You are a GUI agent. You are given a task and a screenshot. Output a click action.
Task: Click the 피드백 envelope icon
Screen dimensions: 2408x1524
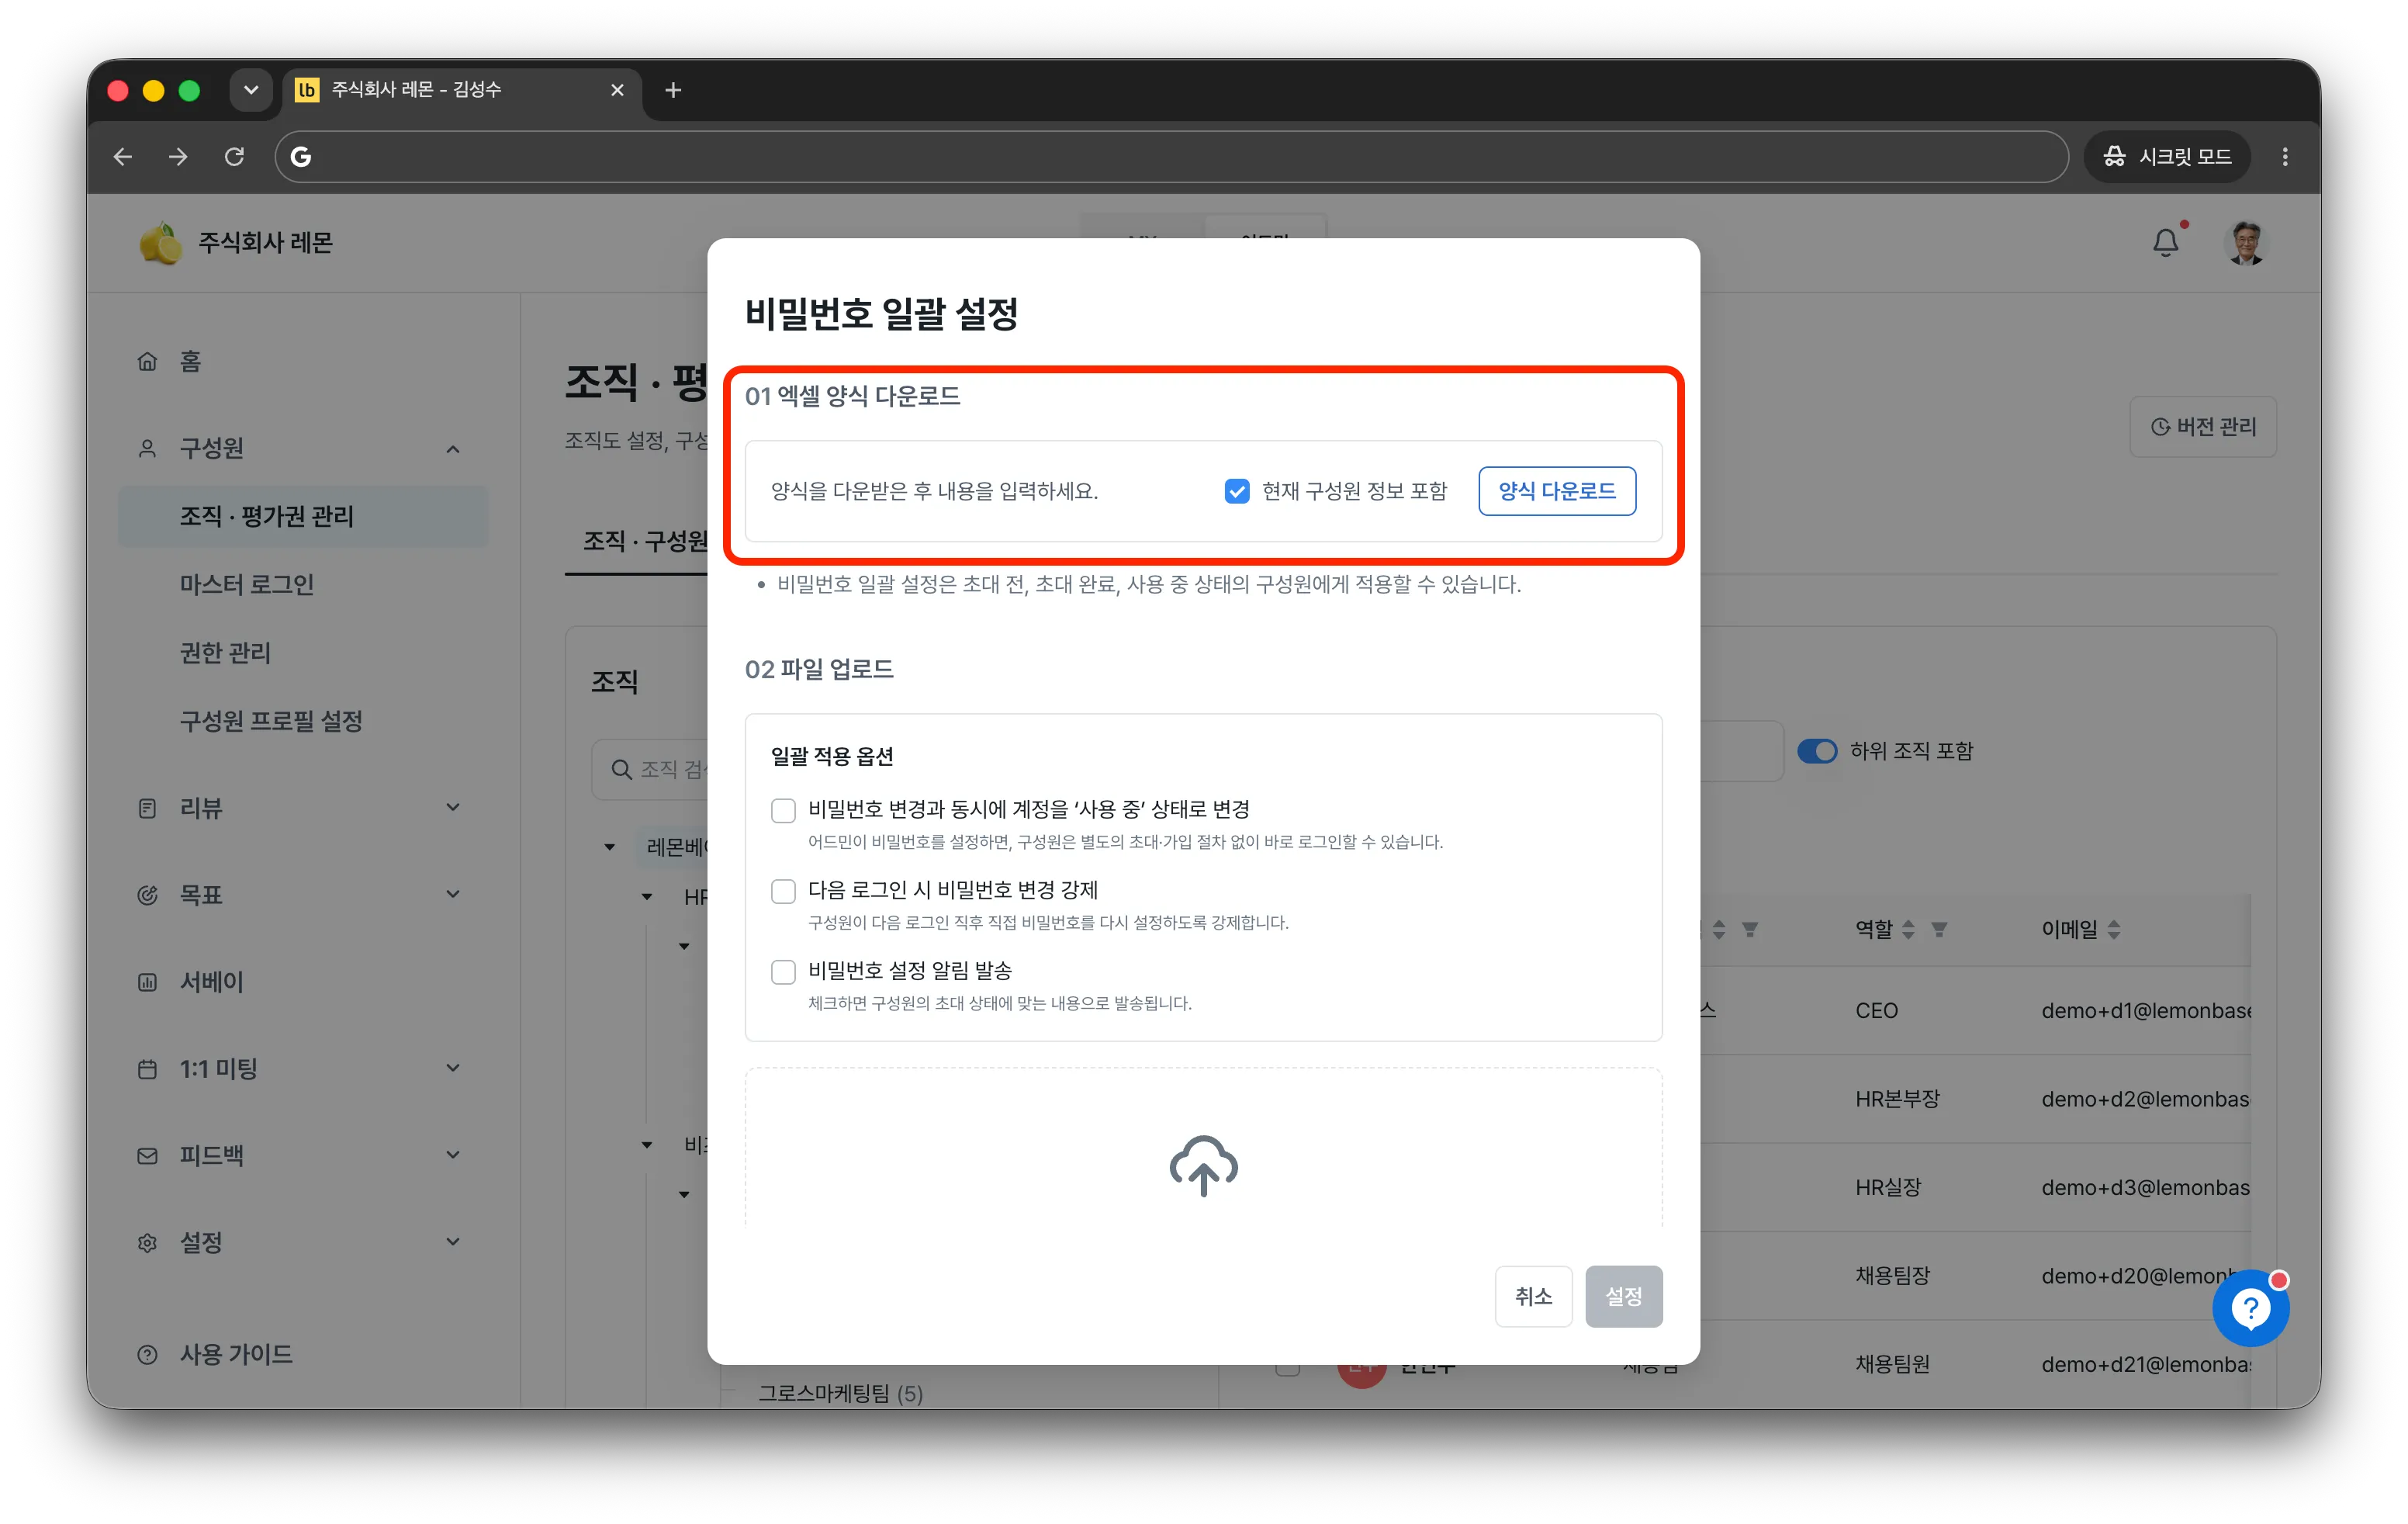[147, 1156]
